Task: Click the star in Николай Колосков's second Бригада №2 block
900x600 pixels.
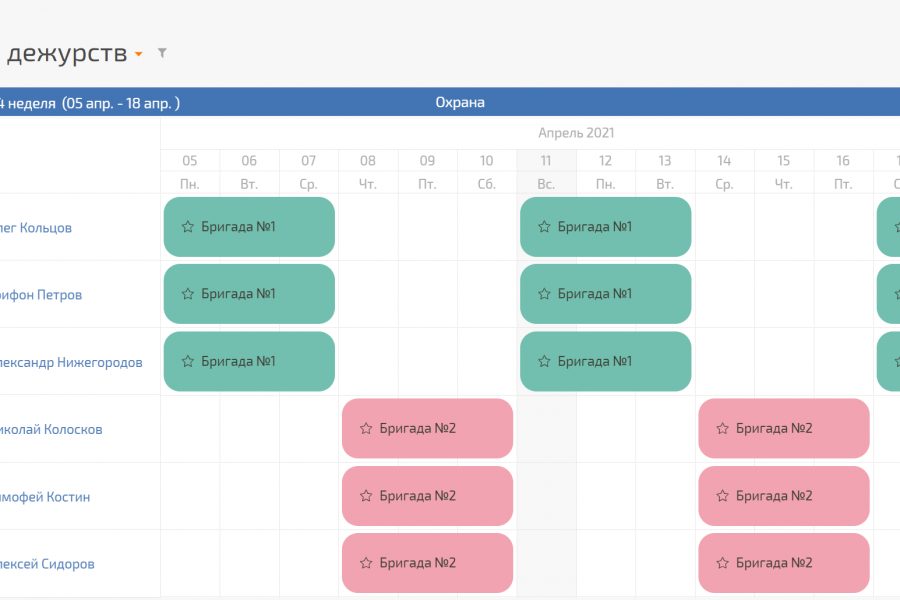Action: pyautogui.click(x=722, y=429)
